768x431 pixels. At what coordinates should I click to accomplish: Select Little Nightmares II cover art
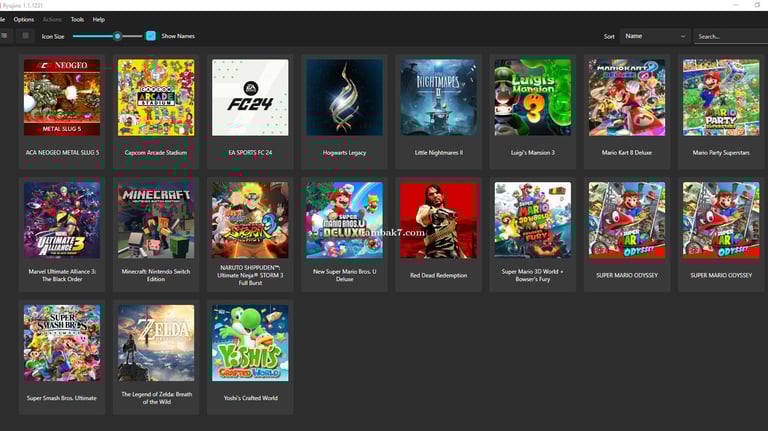tap(438, 97)
